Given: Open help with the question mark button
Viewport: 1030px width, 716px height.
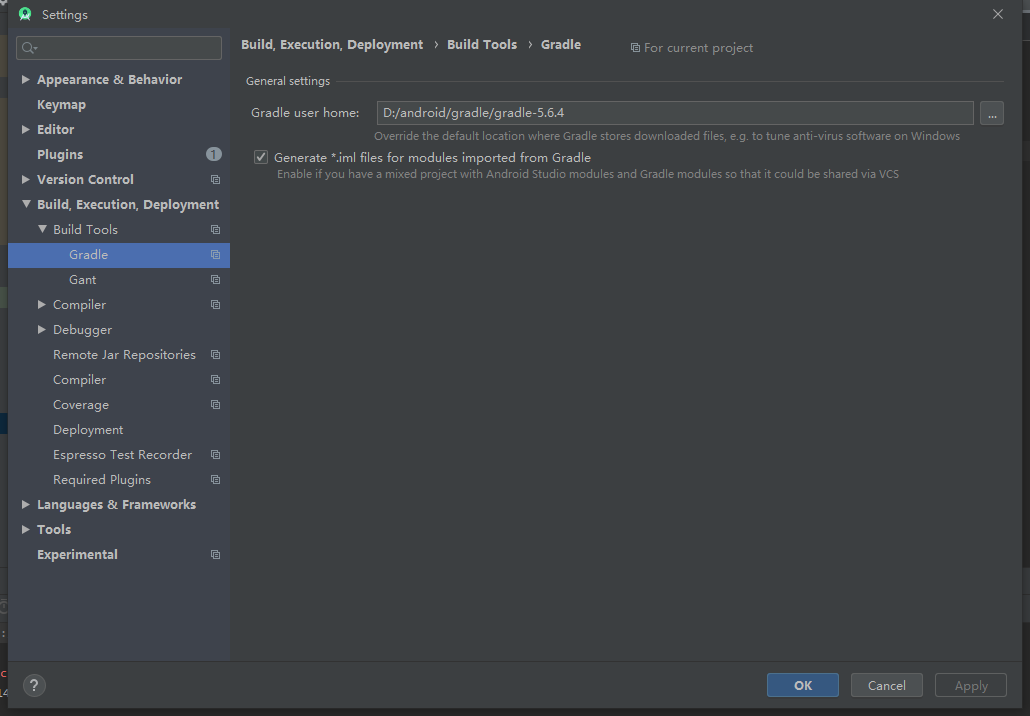Looking at the screenshot, I should click(x=34, y=686).
